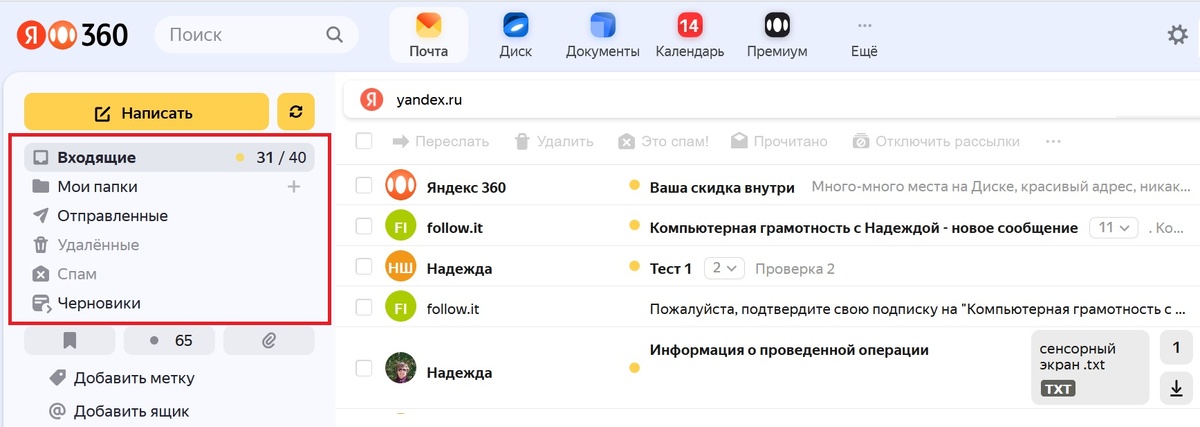This screenshot has height=427, width=1200.
Task: Open the Премиум section
Action: tap(776, 35)
